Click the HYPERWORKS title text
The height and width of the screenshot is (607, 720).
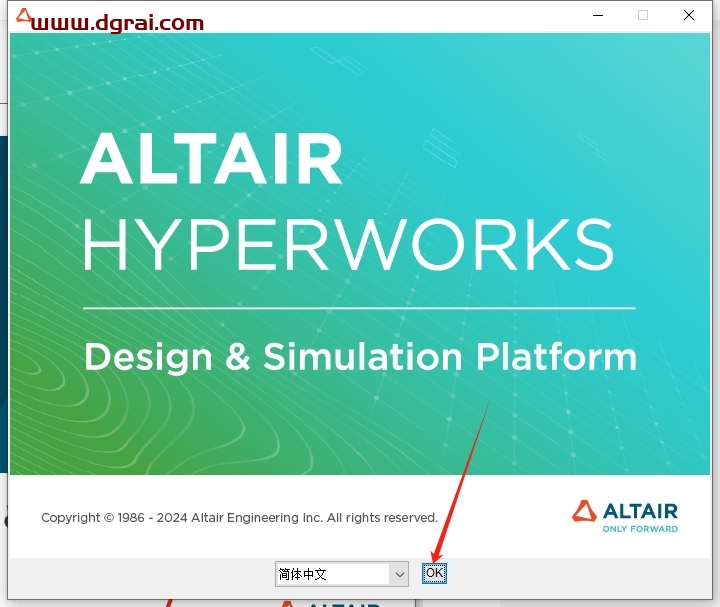click(348, 244)
